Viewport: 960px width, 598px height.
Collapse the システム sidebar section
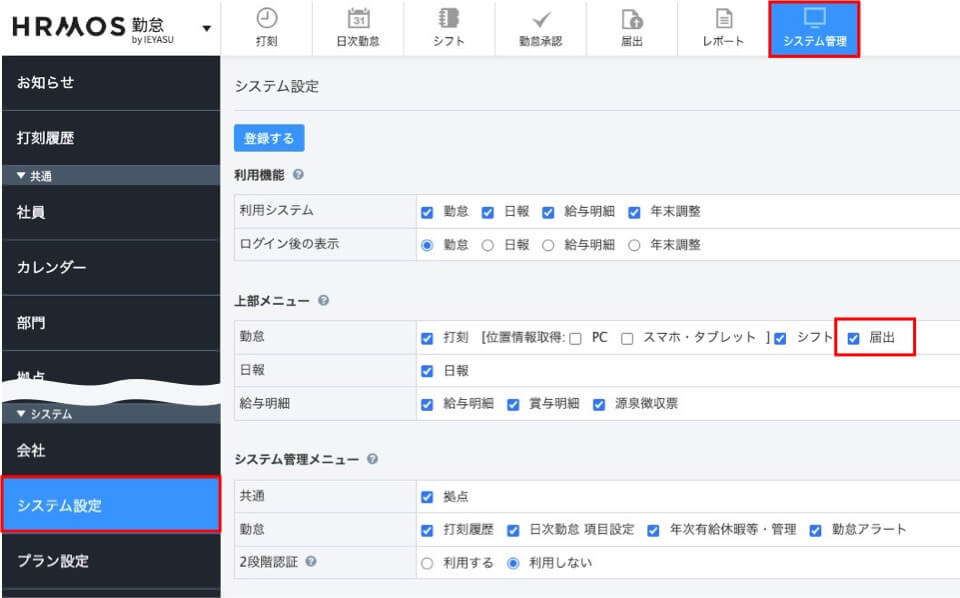pos(21,414)
